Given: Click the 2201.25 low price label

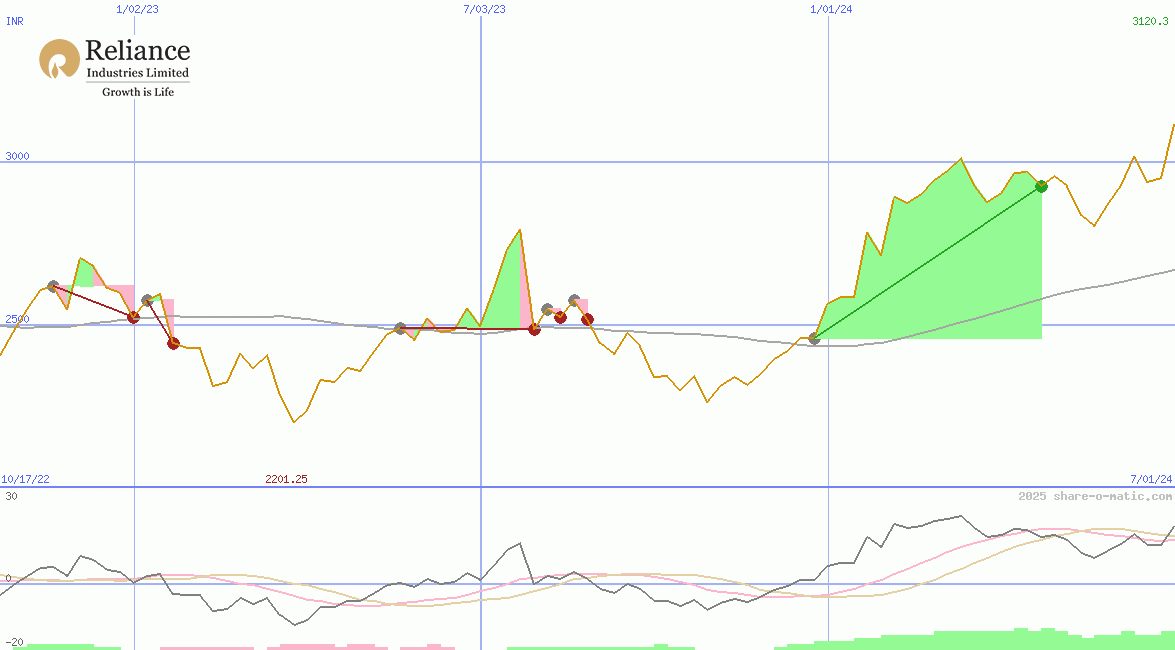Looking at the screenshot, I should 286,480.
